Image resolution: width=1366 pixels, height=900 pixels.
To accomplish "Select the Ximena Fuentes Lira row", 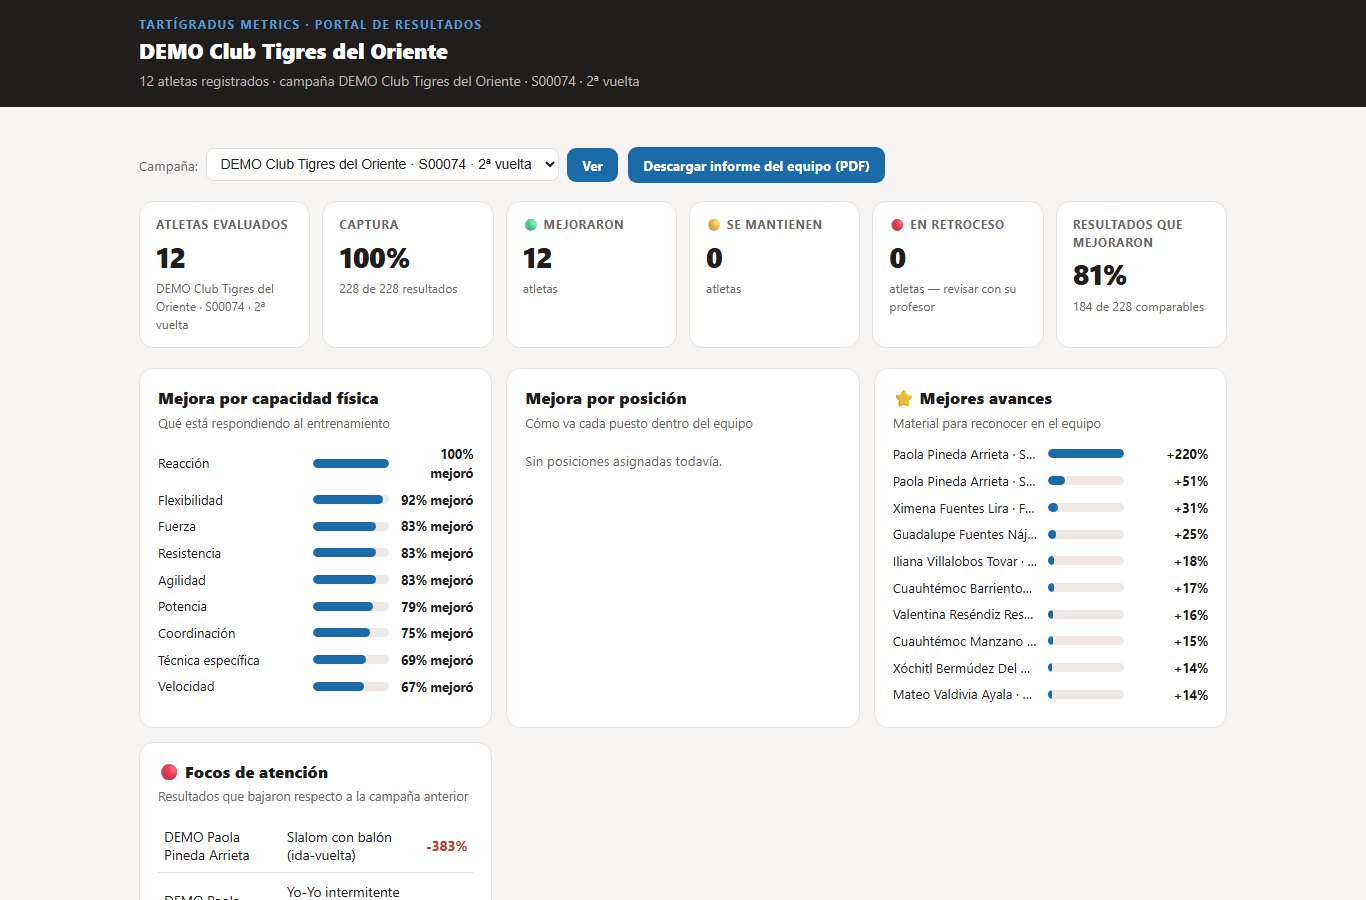I will [x=1050, y=508].
